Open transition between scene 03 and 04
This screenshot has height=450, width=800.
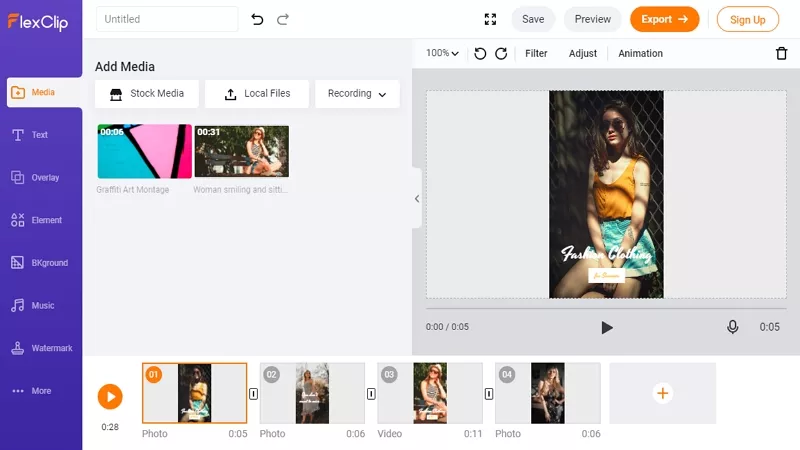489,394
